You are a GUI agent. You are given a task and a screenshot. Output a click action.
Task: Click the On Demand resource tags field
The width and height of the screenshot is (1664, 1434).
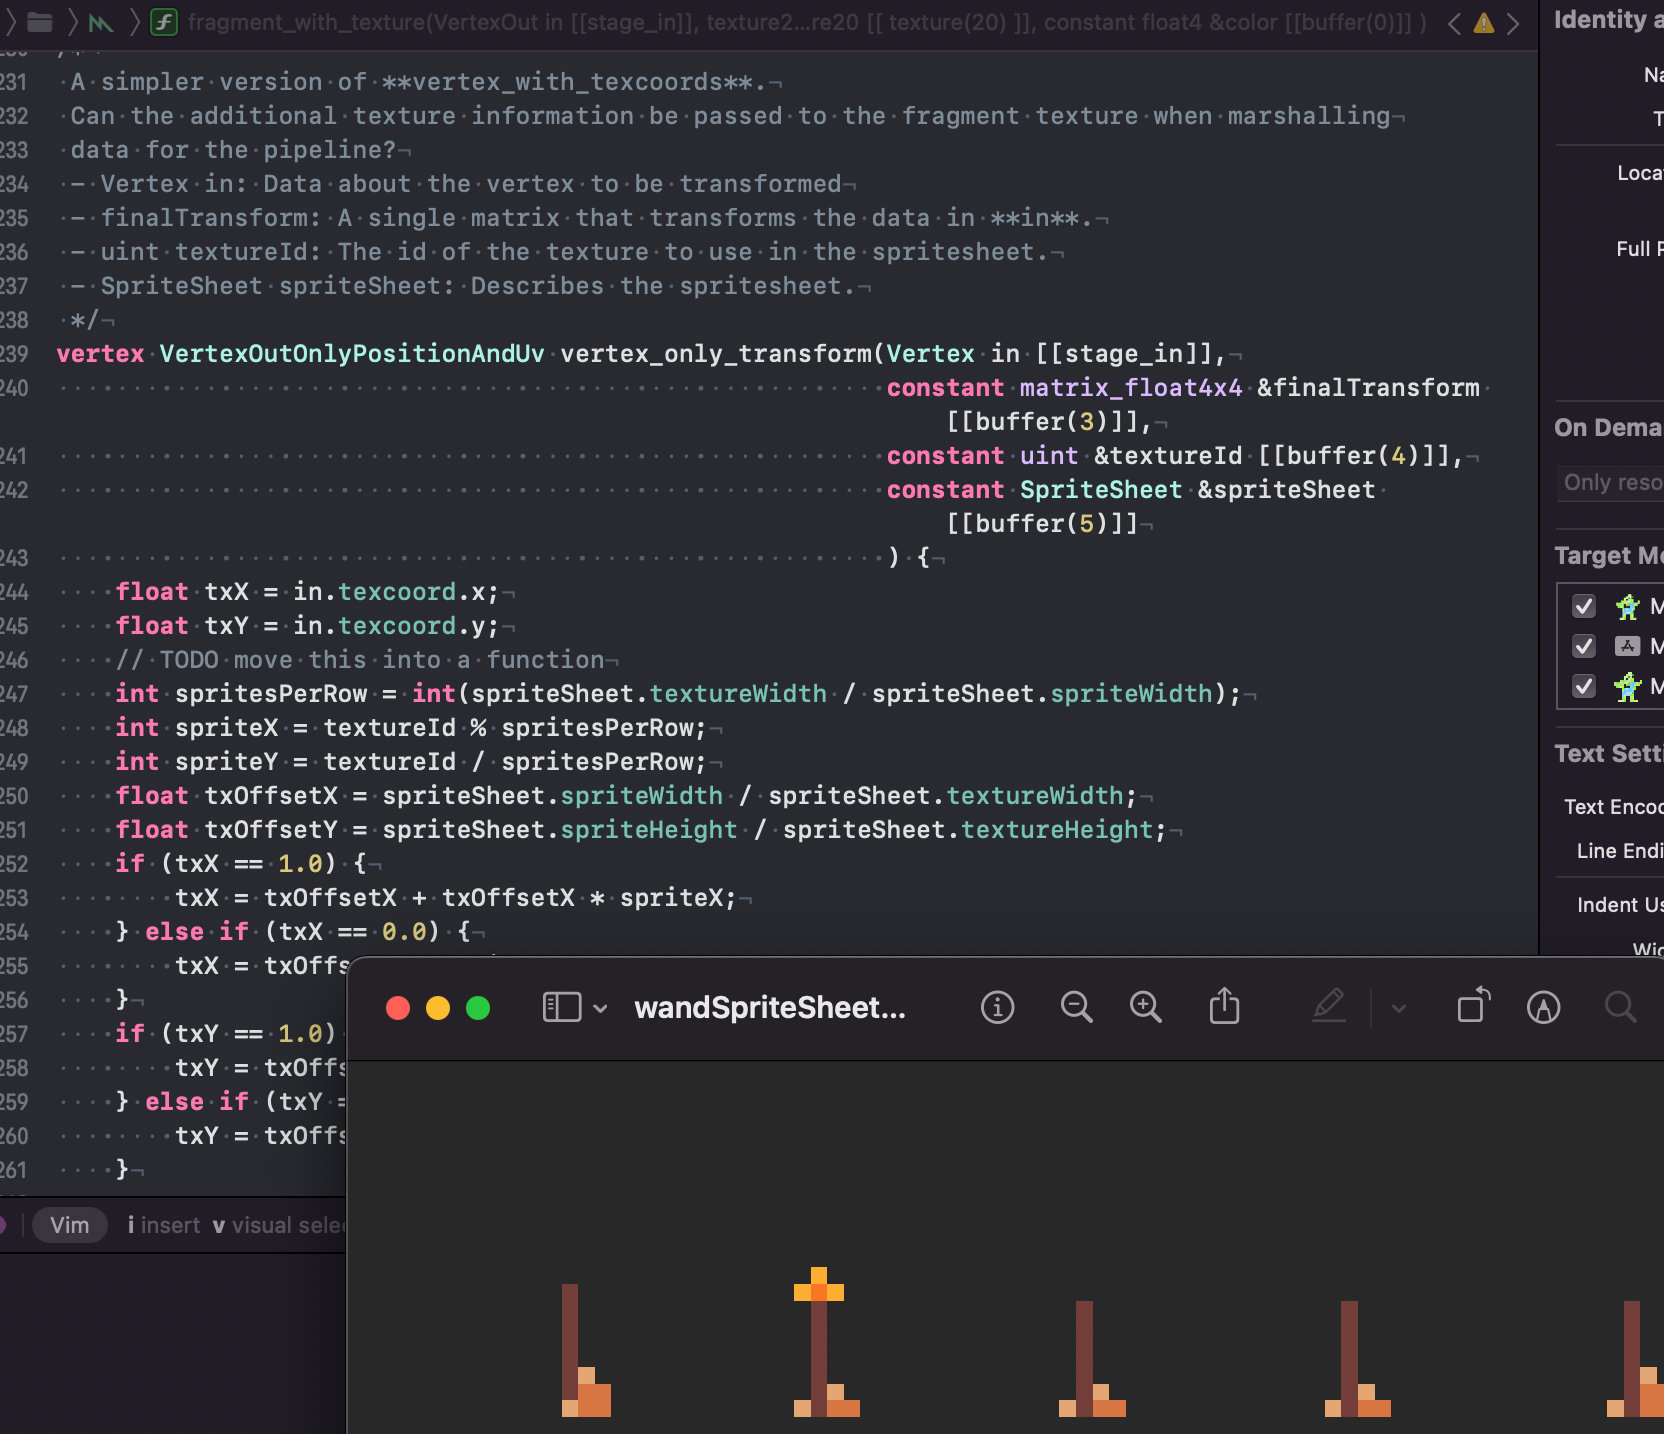pyautogui.click(x=1610, y=483)
